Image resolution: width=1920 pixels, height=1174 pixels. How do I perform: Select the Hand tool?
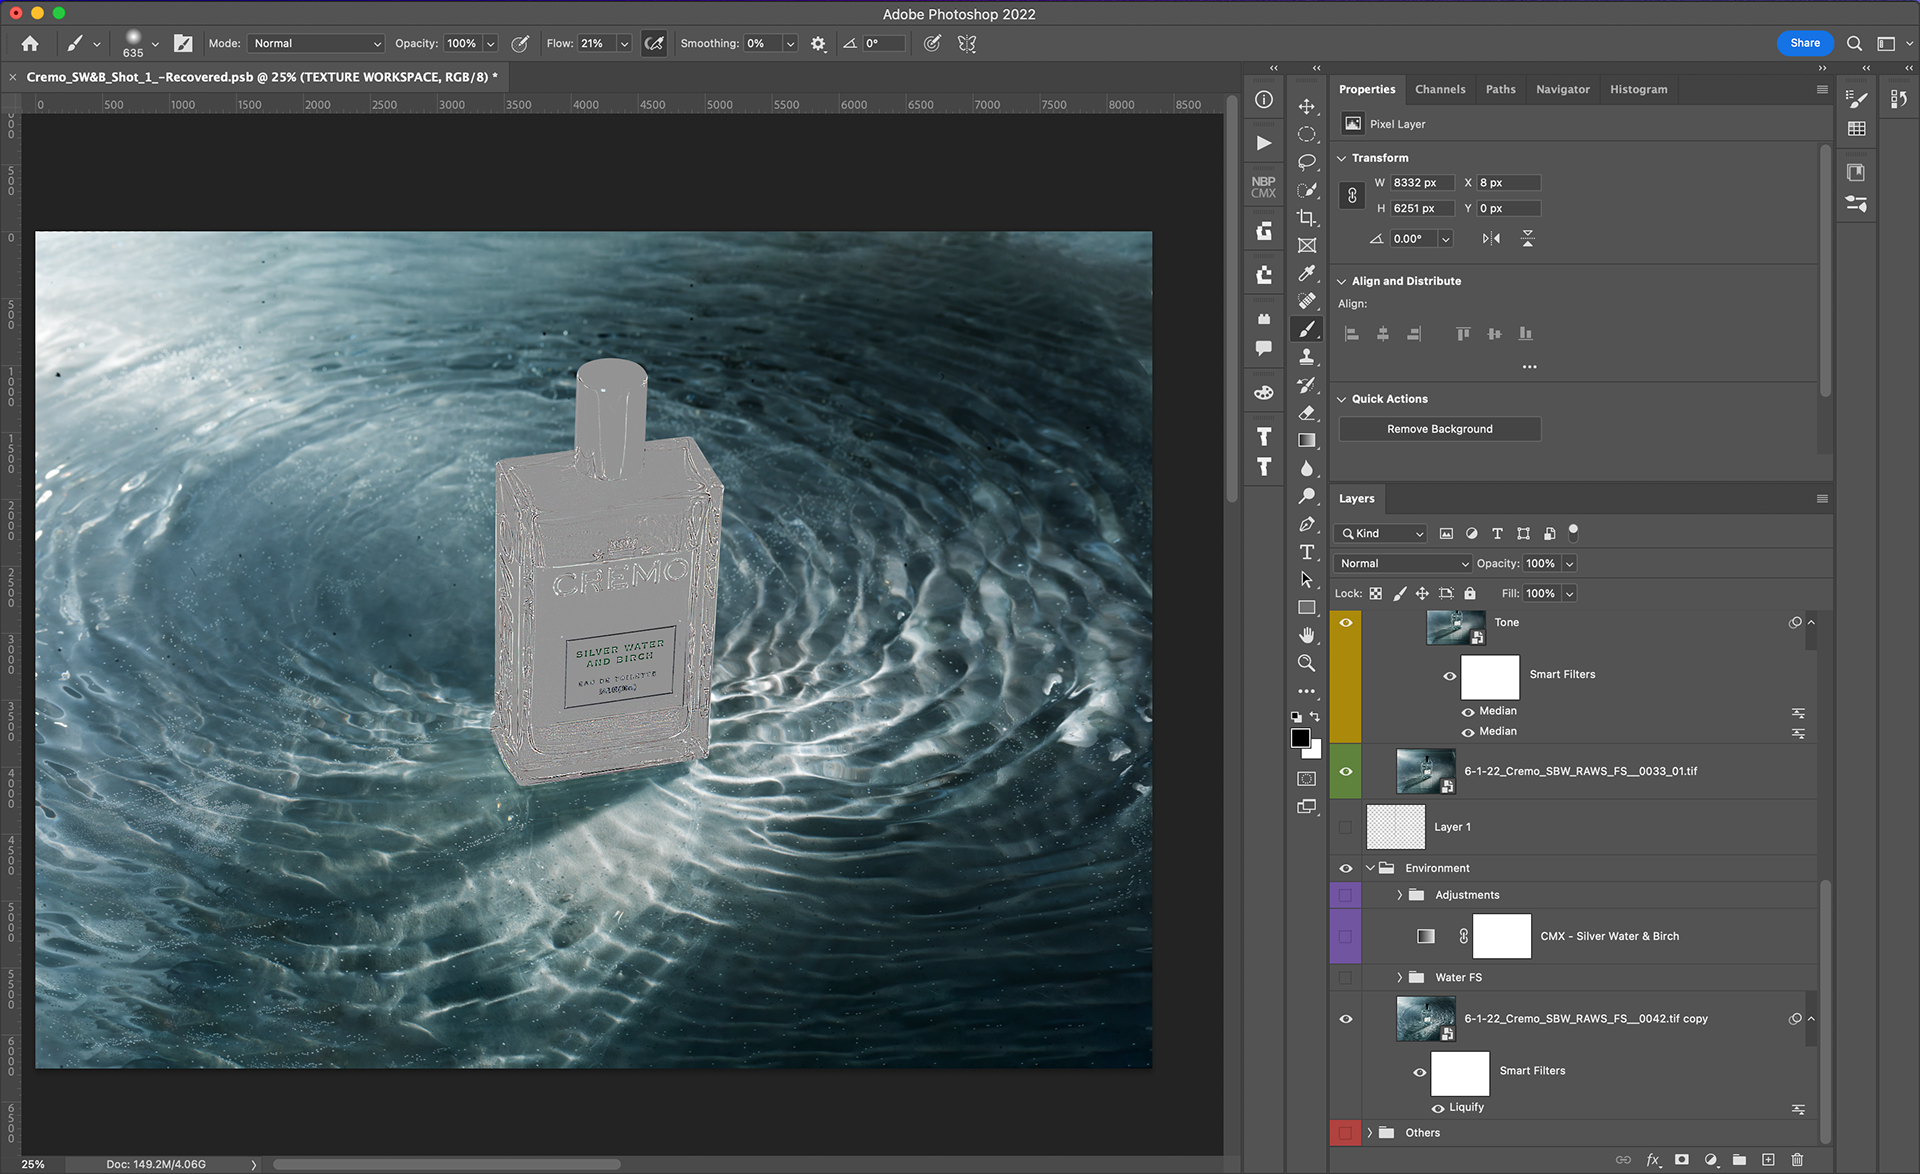pyautogui.click(x=1306, y=635)
